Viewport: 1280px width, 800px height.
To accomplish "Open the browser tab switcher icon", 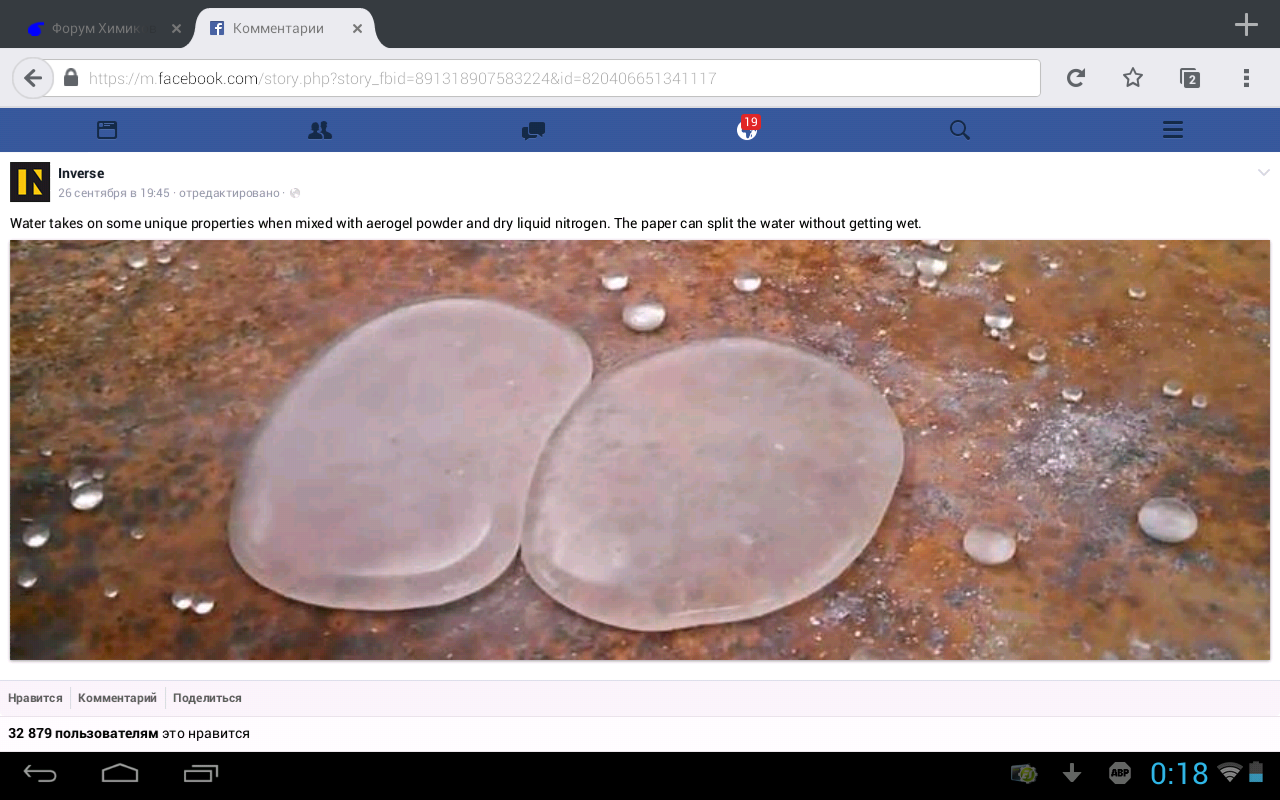I will [x=1190, y=78].
